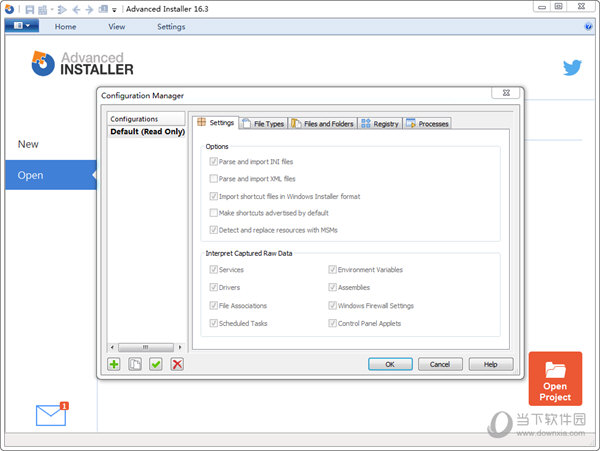Click the OK button
The image size is (600, 451).
(390, 364)
